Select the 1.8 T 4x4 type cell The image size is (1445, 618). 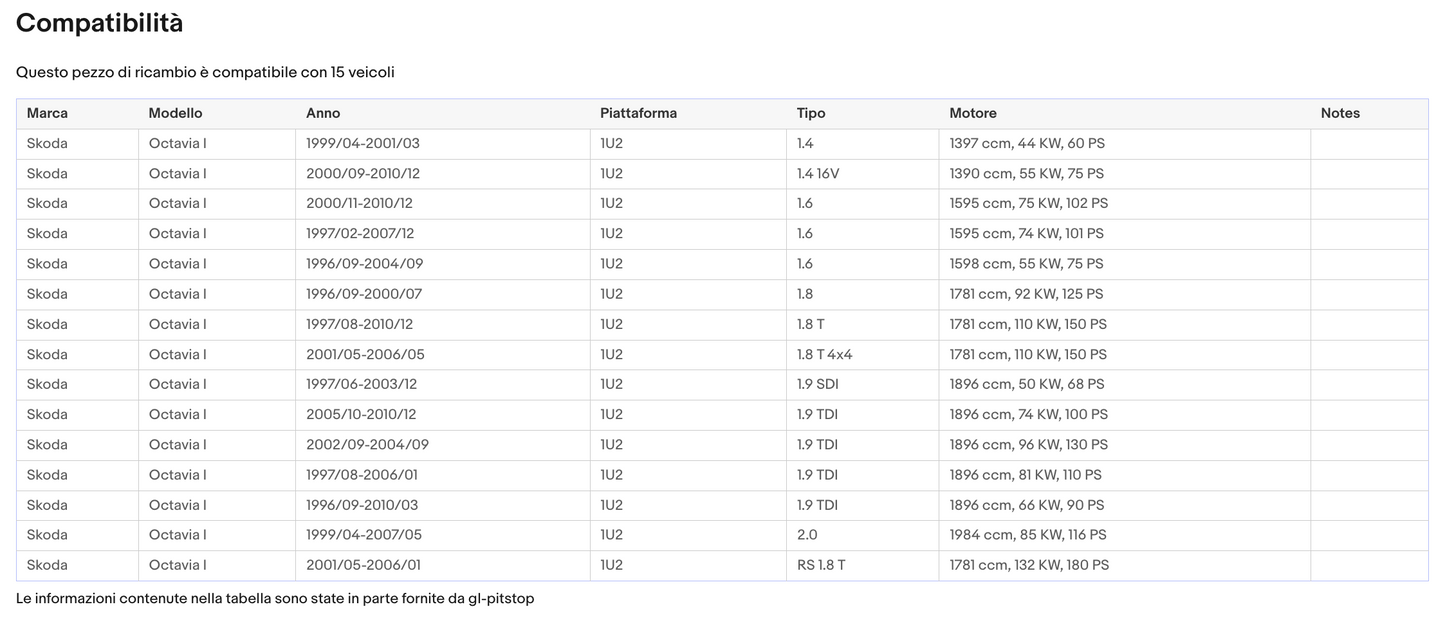click(824, 354)
